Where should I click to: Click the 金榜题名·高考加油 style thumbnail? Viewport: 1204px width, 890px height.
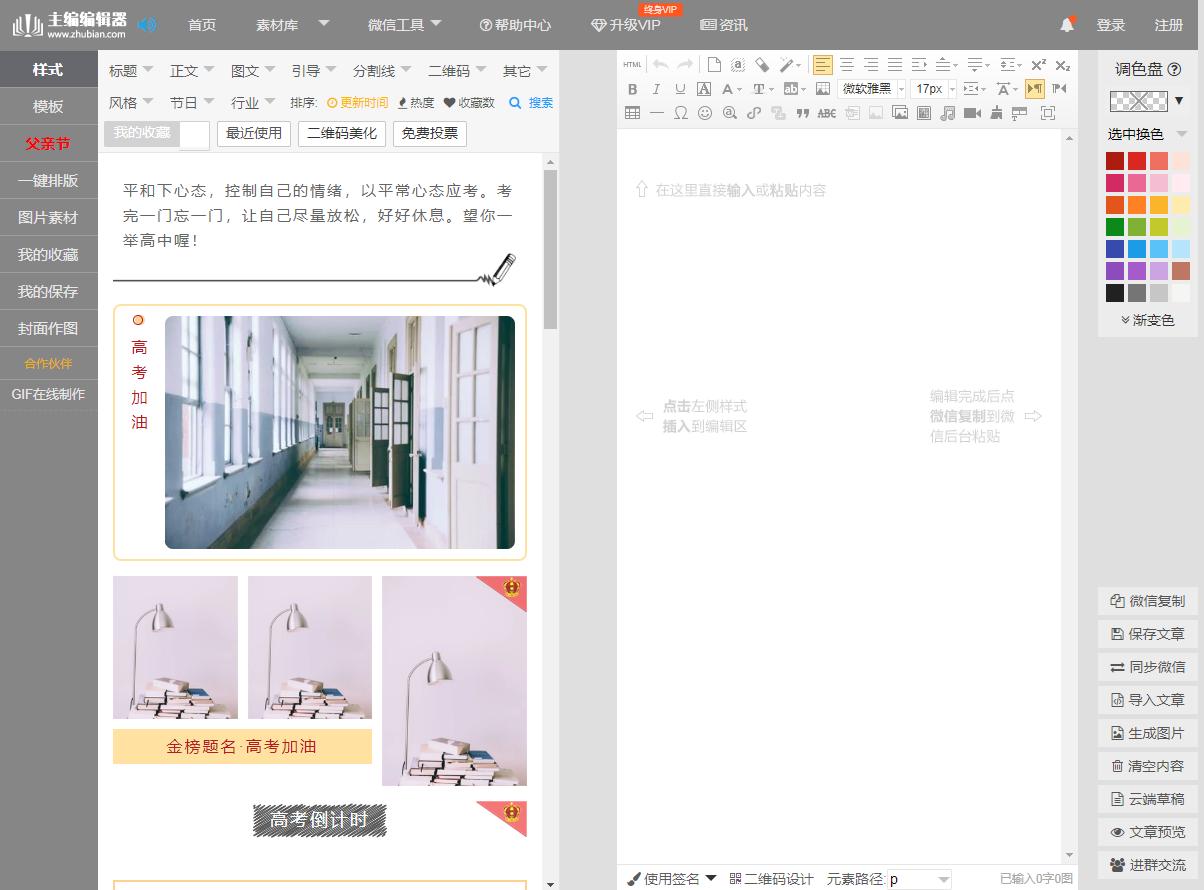click(x=242, y=746)
